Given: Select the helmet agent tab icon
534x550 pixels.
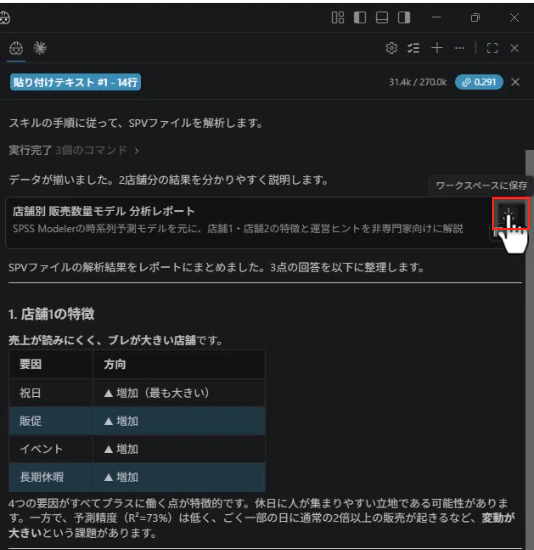Looking at the screenshot, I should point(16,48).
